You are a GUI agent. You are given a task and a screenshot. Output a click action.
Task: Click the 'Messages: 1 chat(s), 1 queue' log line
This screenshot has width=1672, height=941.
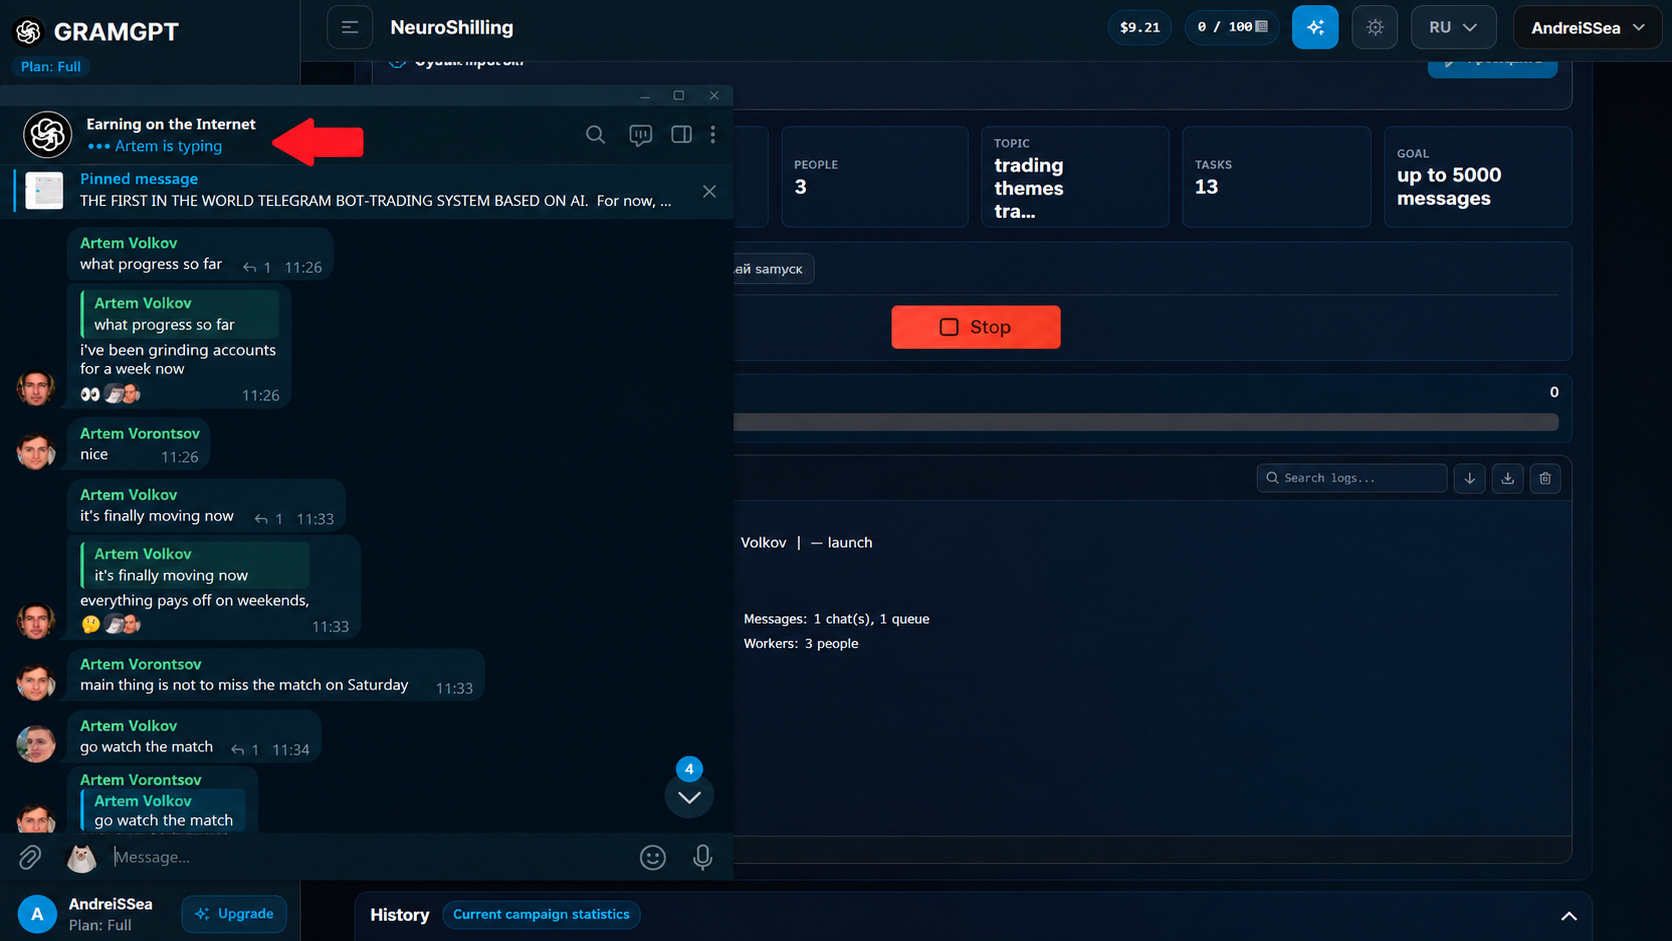836,619
